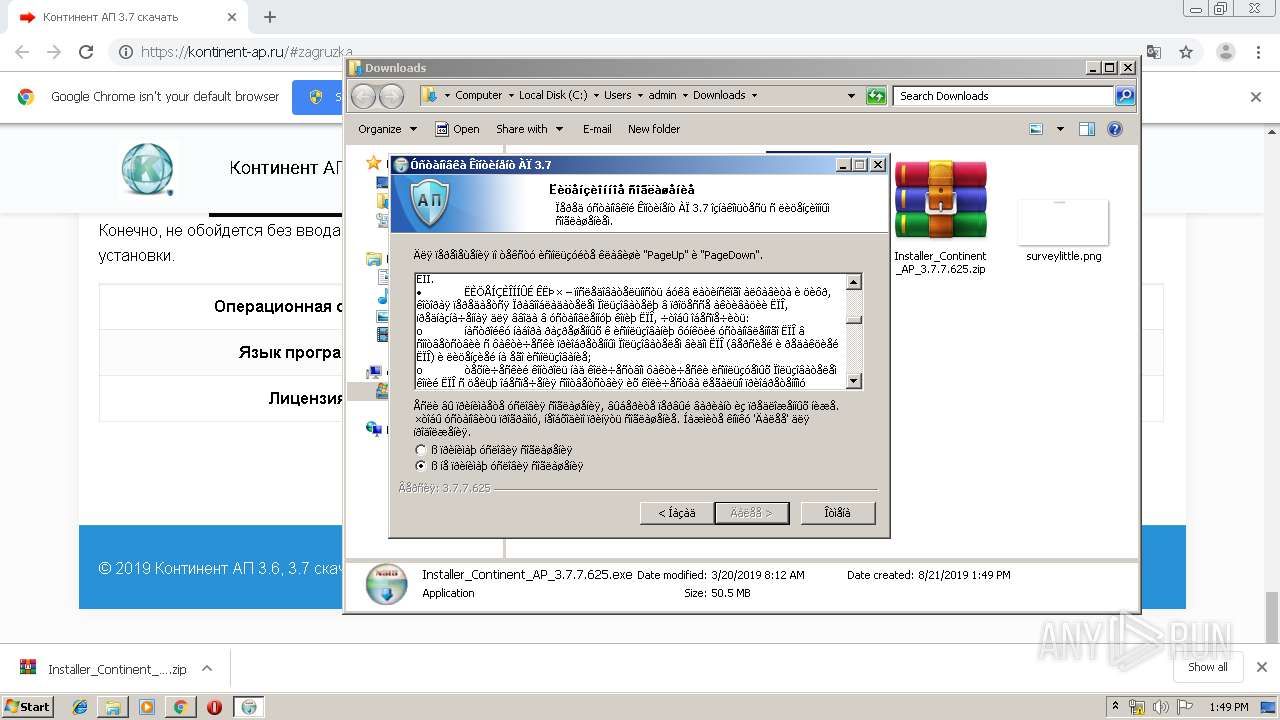Click the Favorites star in navigation pane
The image size is (1280, 720).
point(374,162)
